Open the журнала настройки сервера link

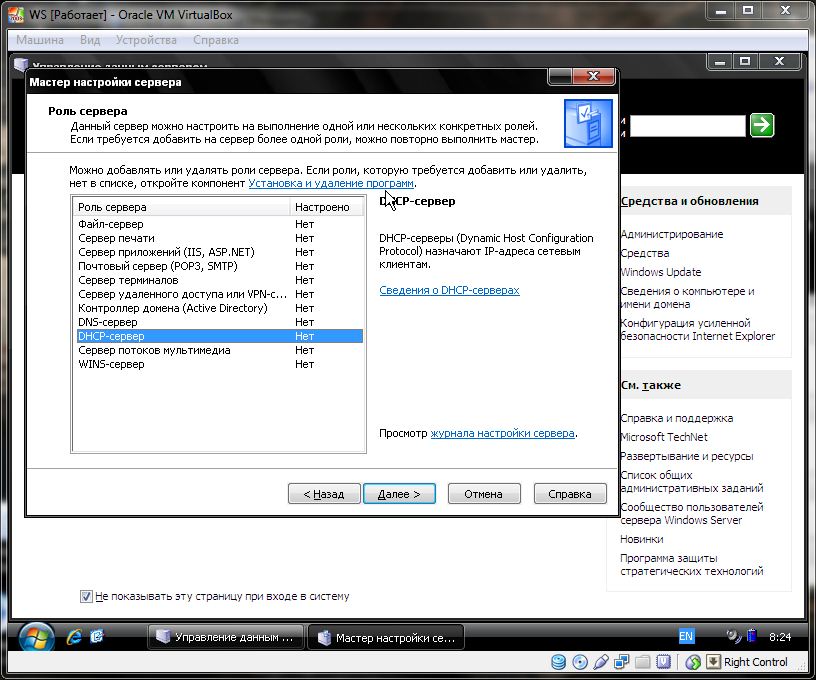502,433
